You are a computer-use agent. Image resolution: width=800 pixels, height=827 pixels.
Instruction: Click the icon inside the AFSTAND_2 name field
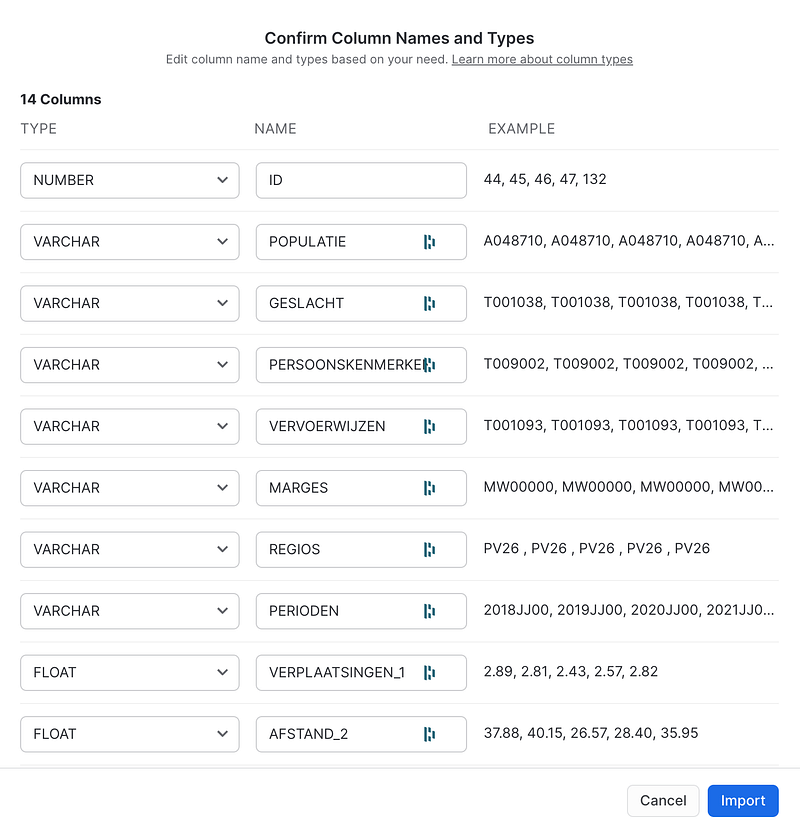pos(429,734)
